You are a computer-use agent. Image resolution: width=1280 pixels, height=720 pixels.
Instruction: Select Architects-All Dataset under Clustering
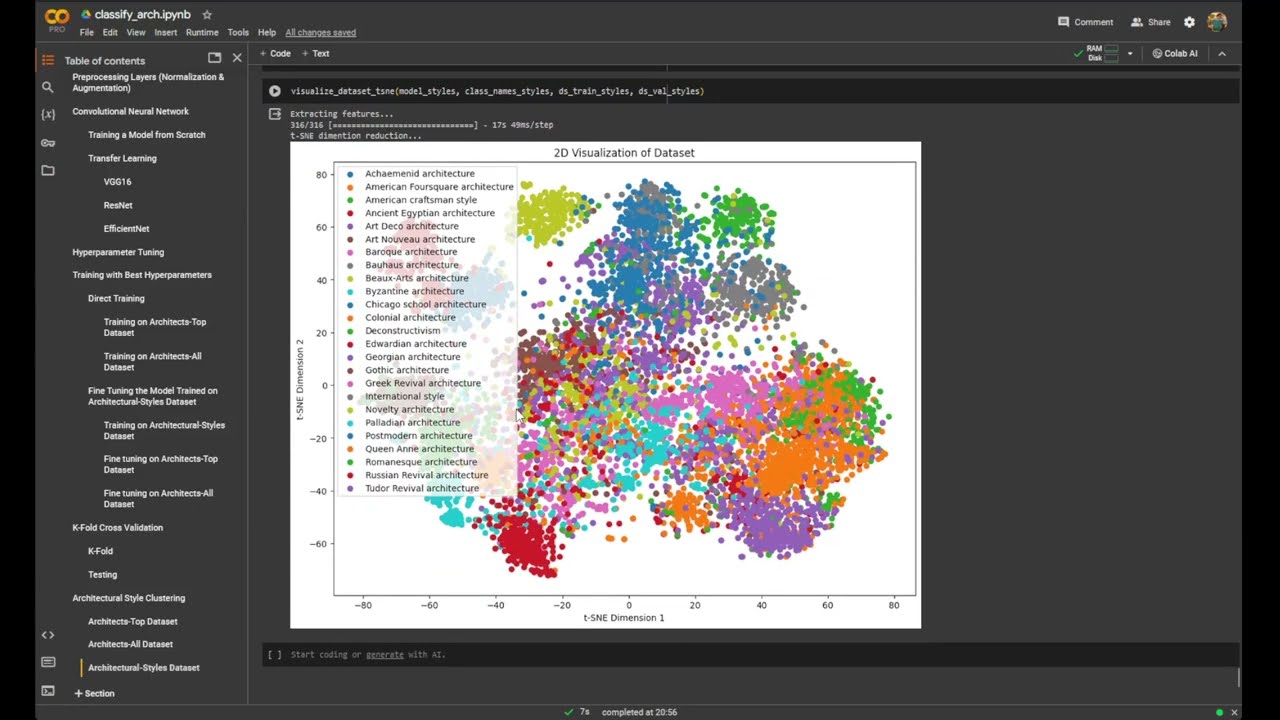click(x=130, y=644)
